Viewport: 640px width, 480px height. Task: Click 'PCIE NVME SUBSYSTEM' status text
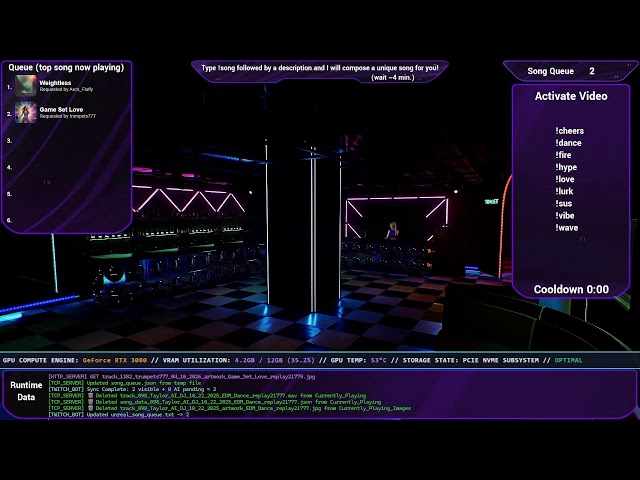500,360
